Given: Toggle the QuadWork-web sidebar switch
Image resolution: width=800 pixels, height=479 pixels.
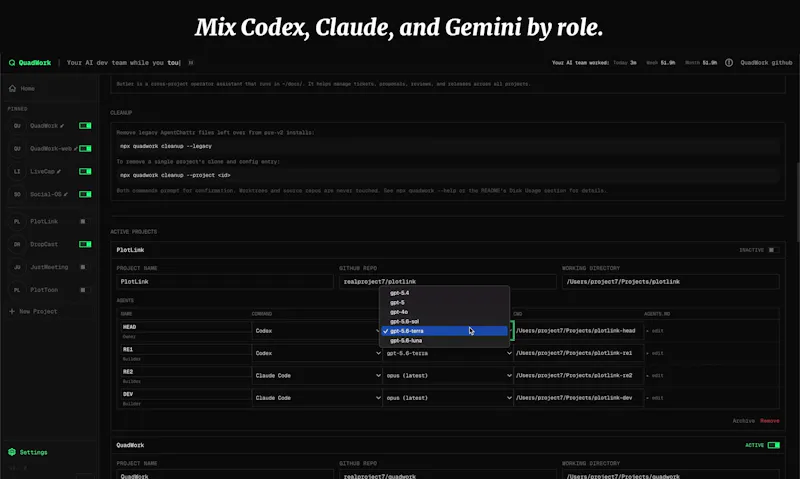Looking at the screenshot, I should tap(85, 148).
